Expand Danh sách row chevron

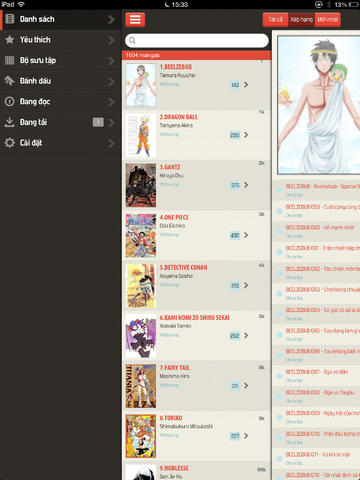pos(111,19)
